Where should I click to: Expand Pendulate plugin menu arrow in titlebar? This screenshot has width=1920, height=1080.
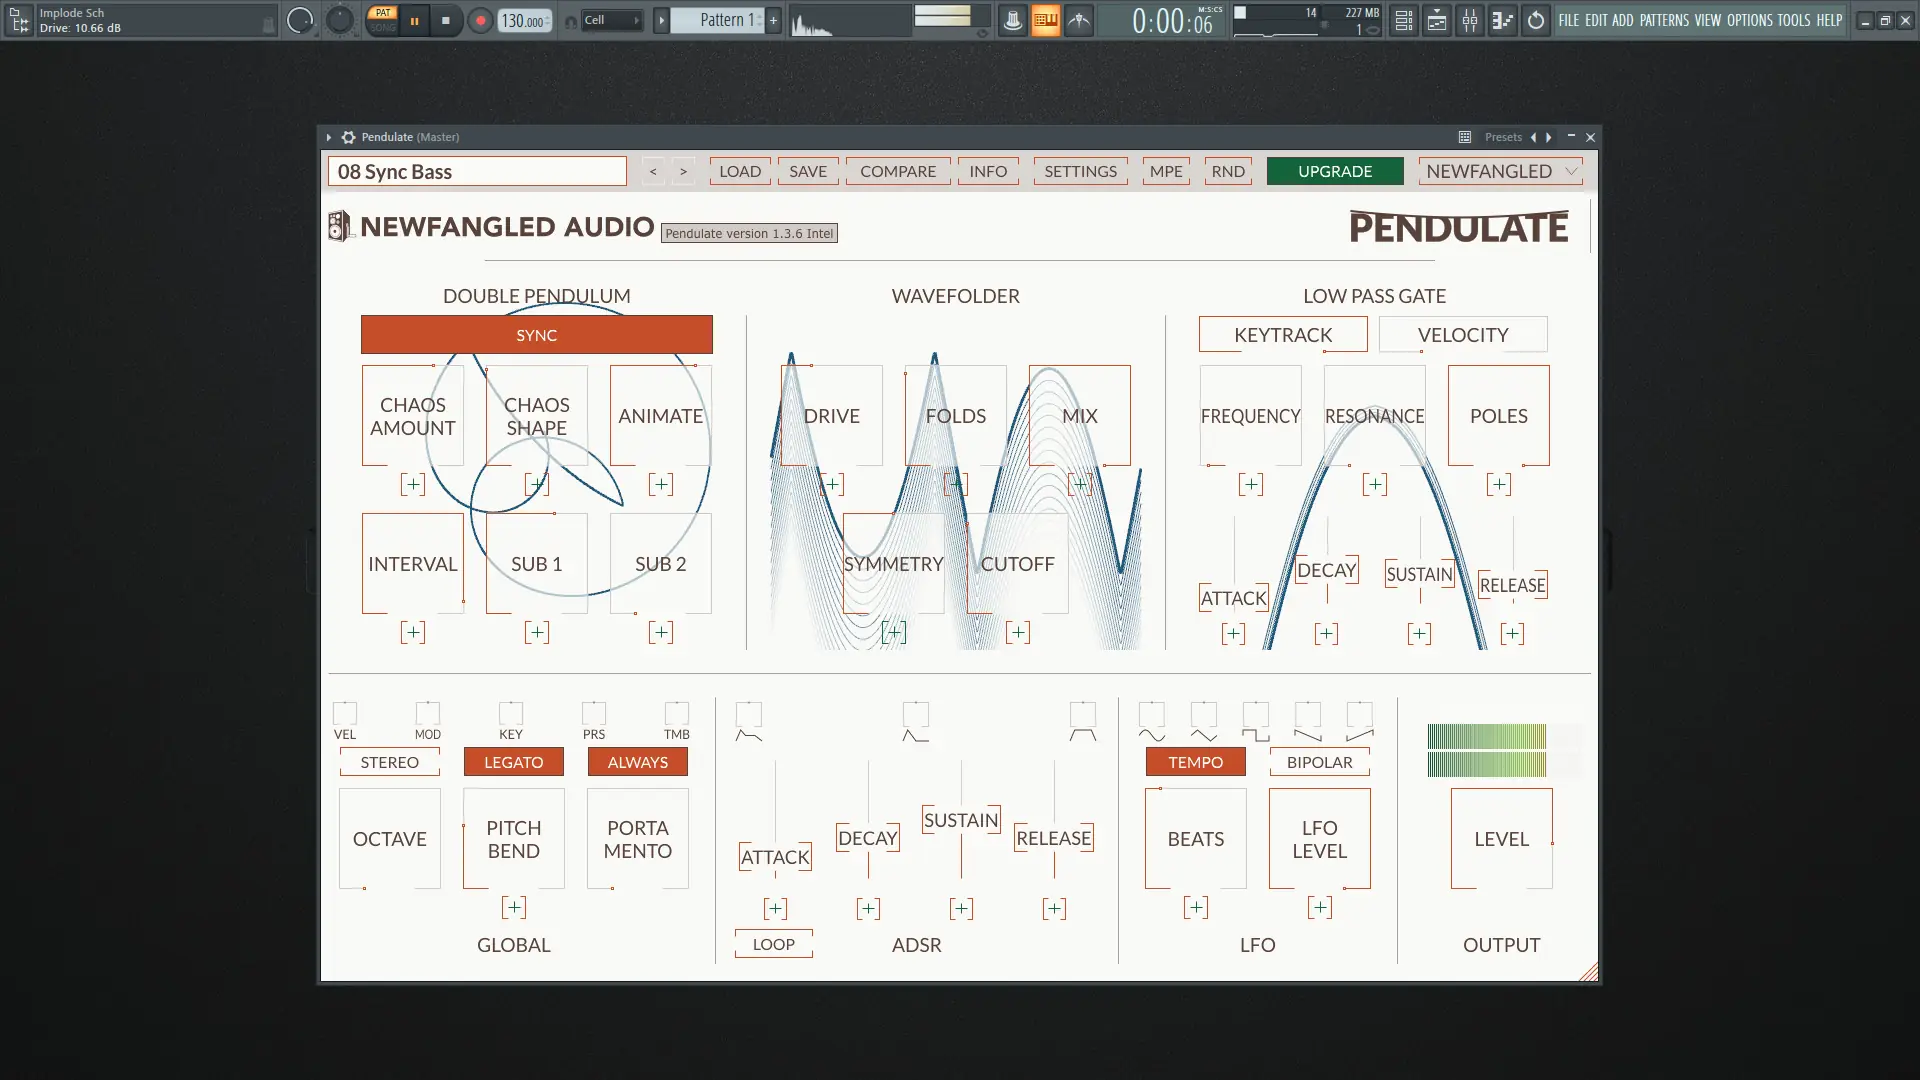(x=328, y=137)
